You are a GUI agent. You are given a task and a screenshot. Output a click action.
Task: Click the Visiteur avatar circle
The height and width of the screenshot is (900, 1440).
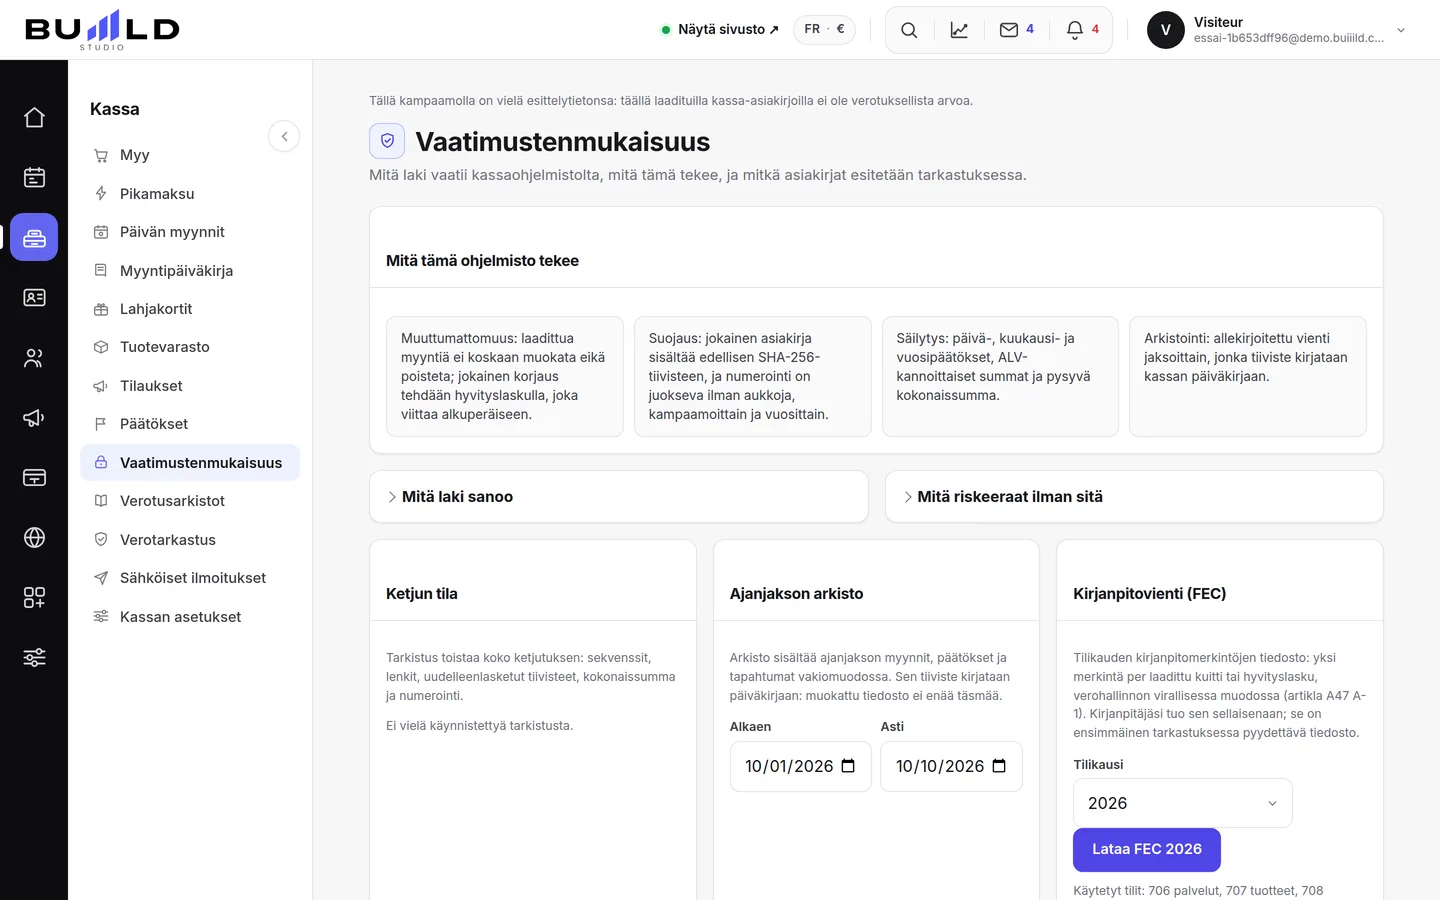coord(1165,30)
